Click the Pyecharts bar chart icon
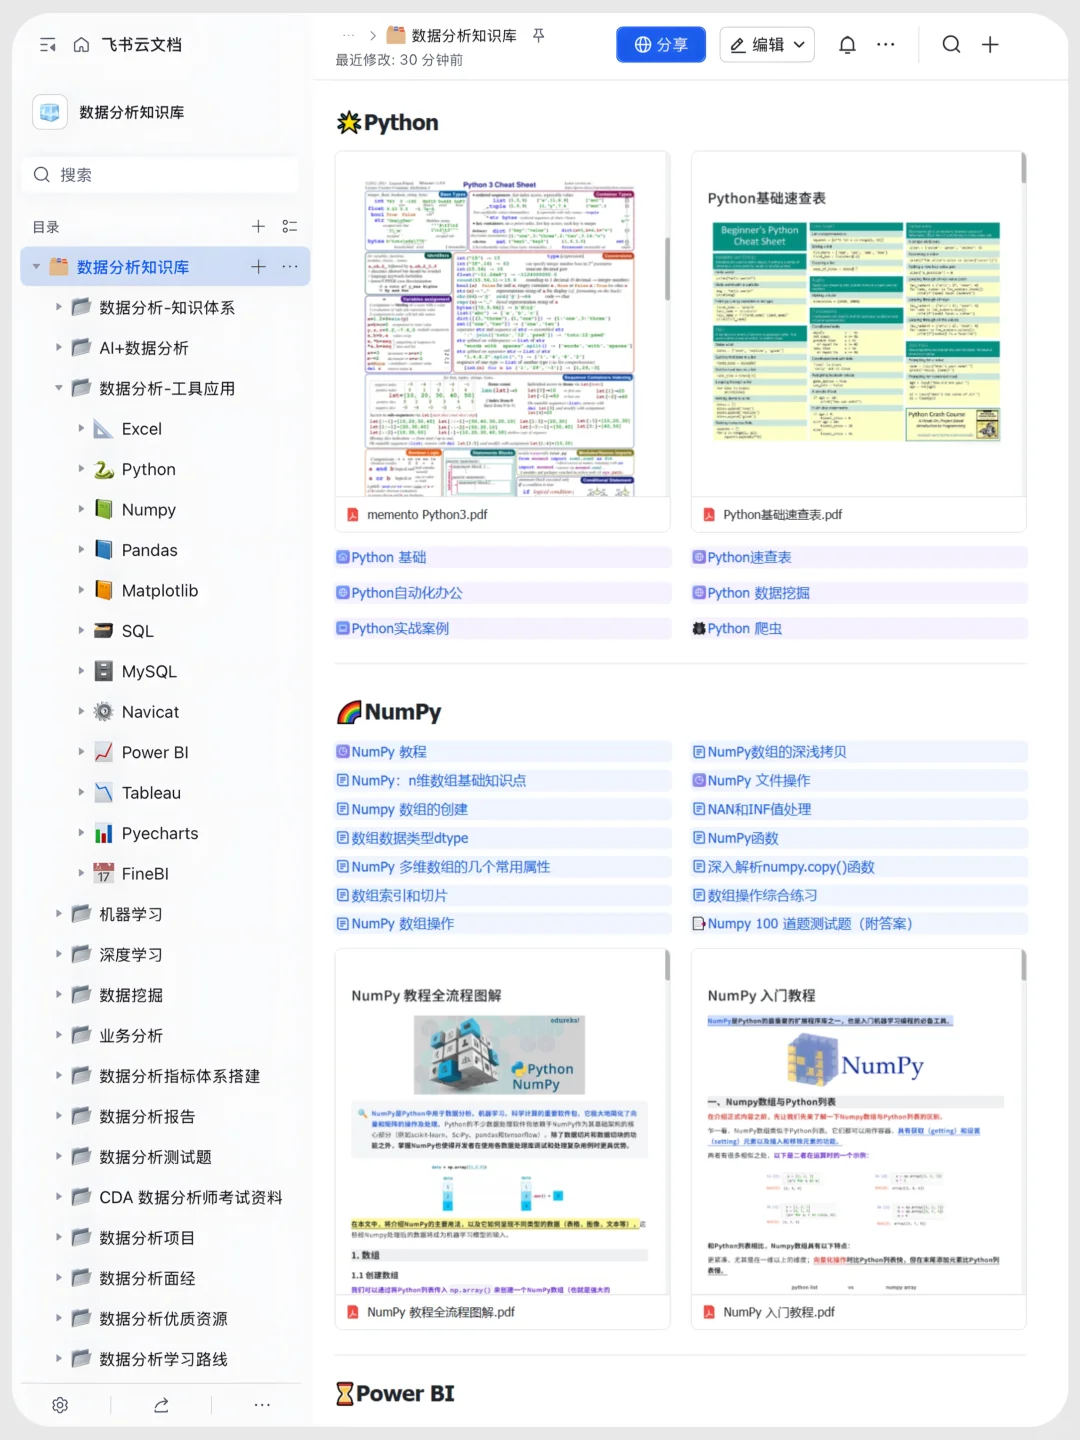Viewport: 1080px width, 1440px height. click(103, 833)
